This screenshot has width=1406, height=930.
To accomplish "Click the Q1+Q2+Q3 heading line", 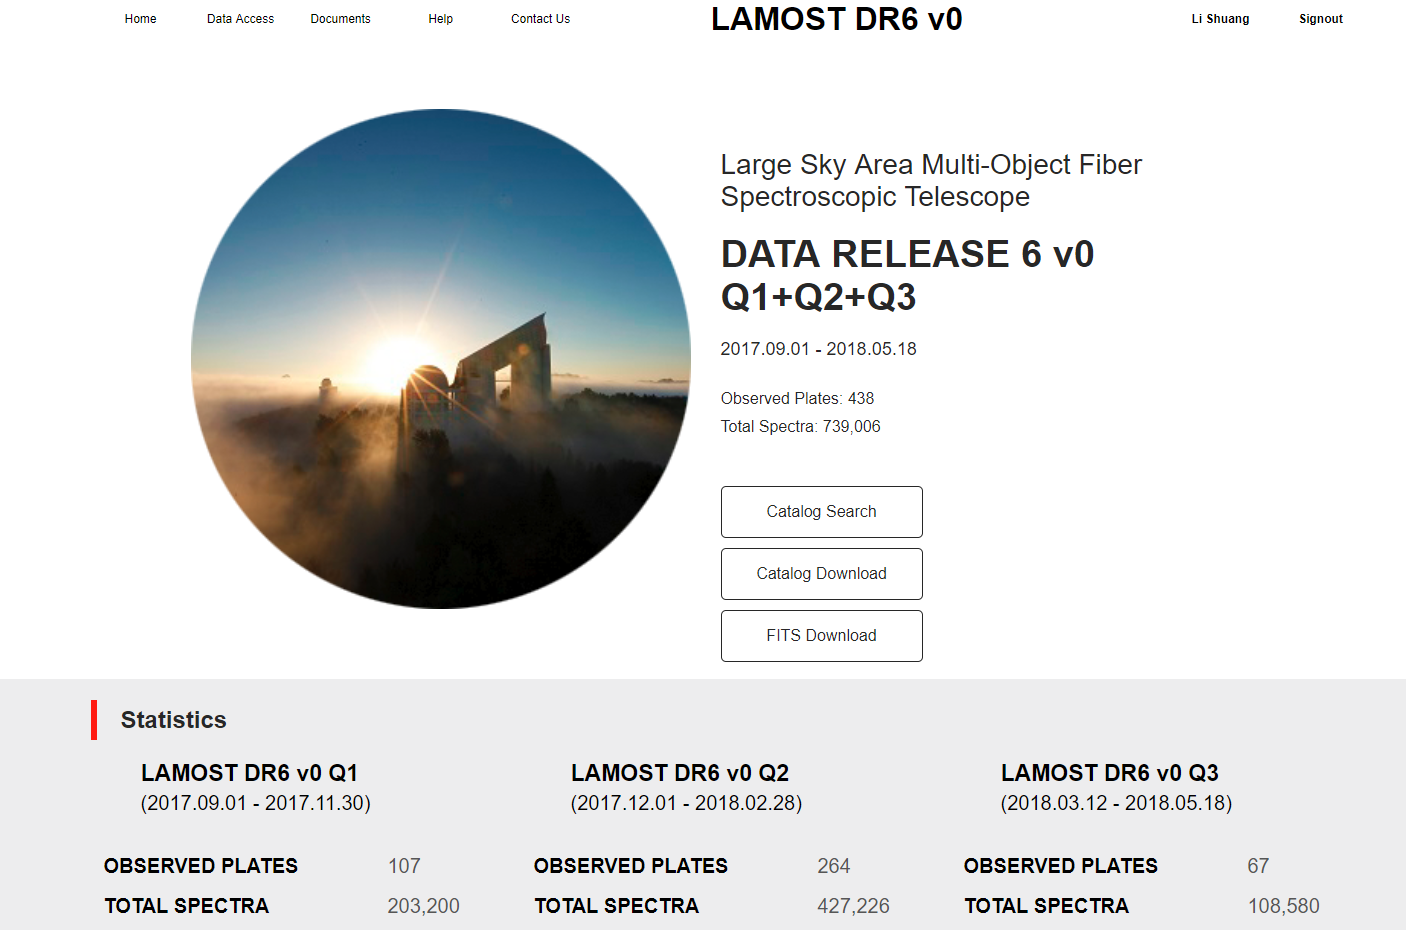I will click(819, 297).
